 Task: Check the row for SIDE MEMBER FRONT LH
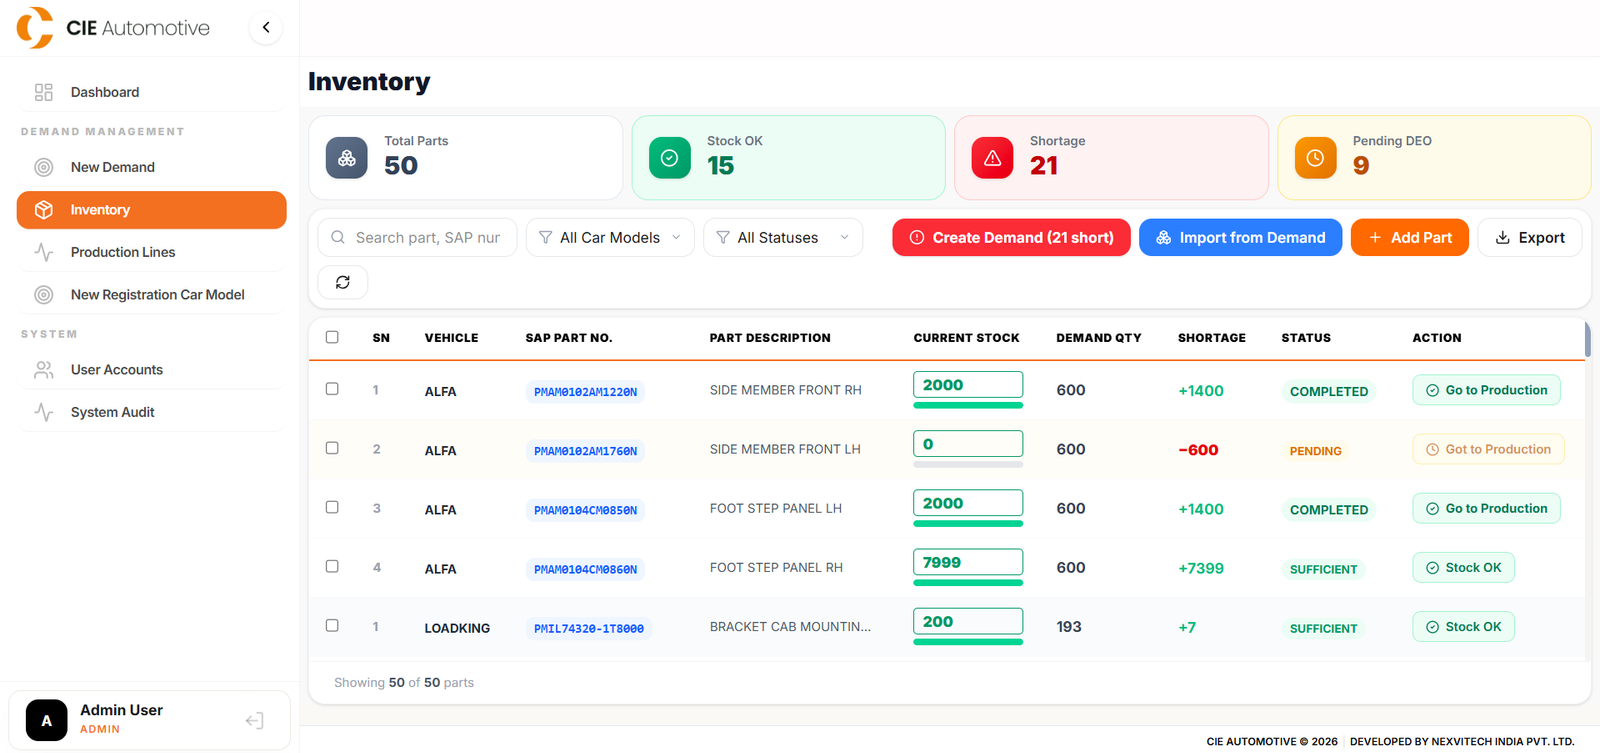(332, 448)
